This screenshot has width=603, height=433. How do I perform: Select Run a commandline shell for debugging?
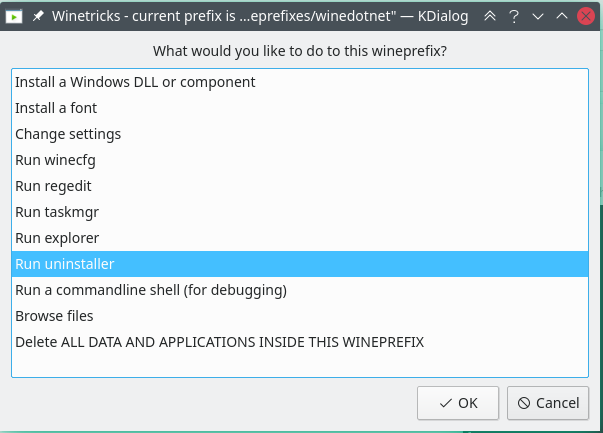point(151,290)
